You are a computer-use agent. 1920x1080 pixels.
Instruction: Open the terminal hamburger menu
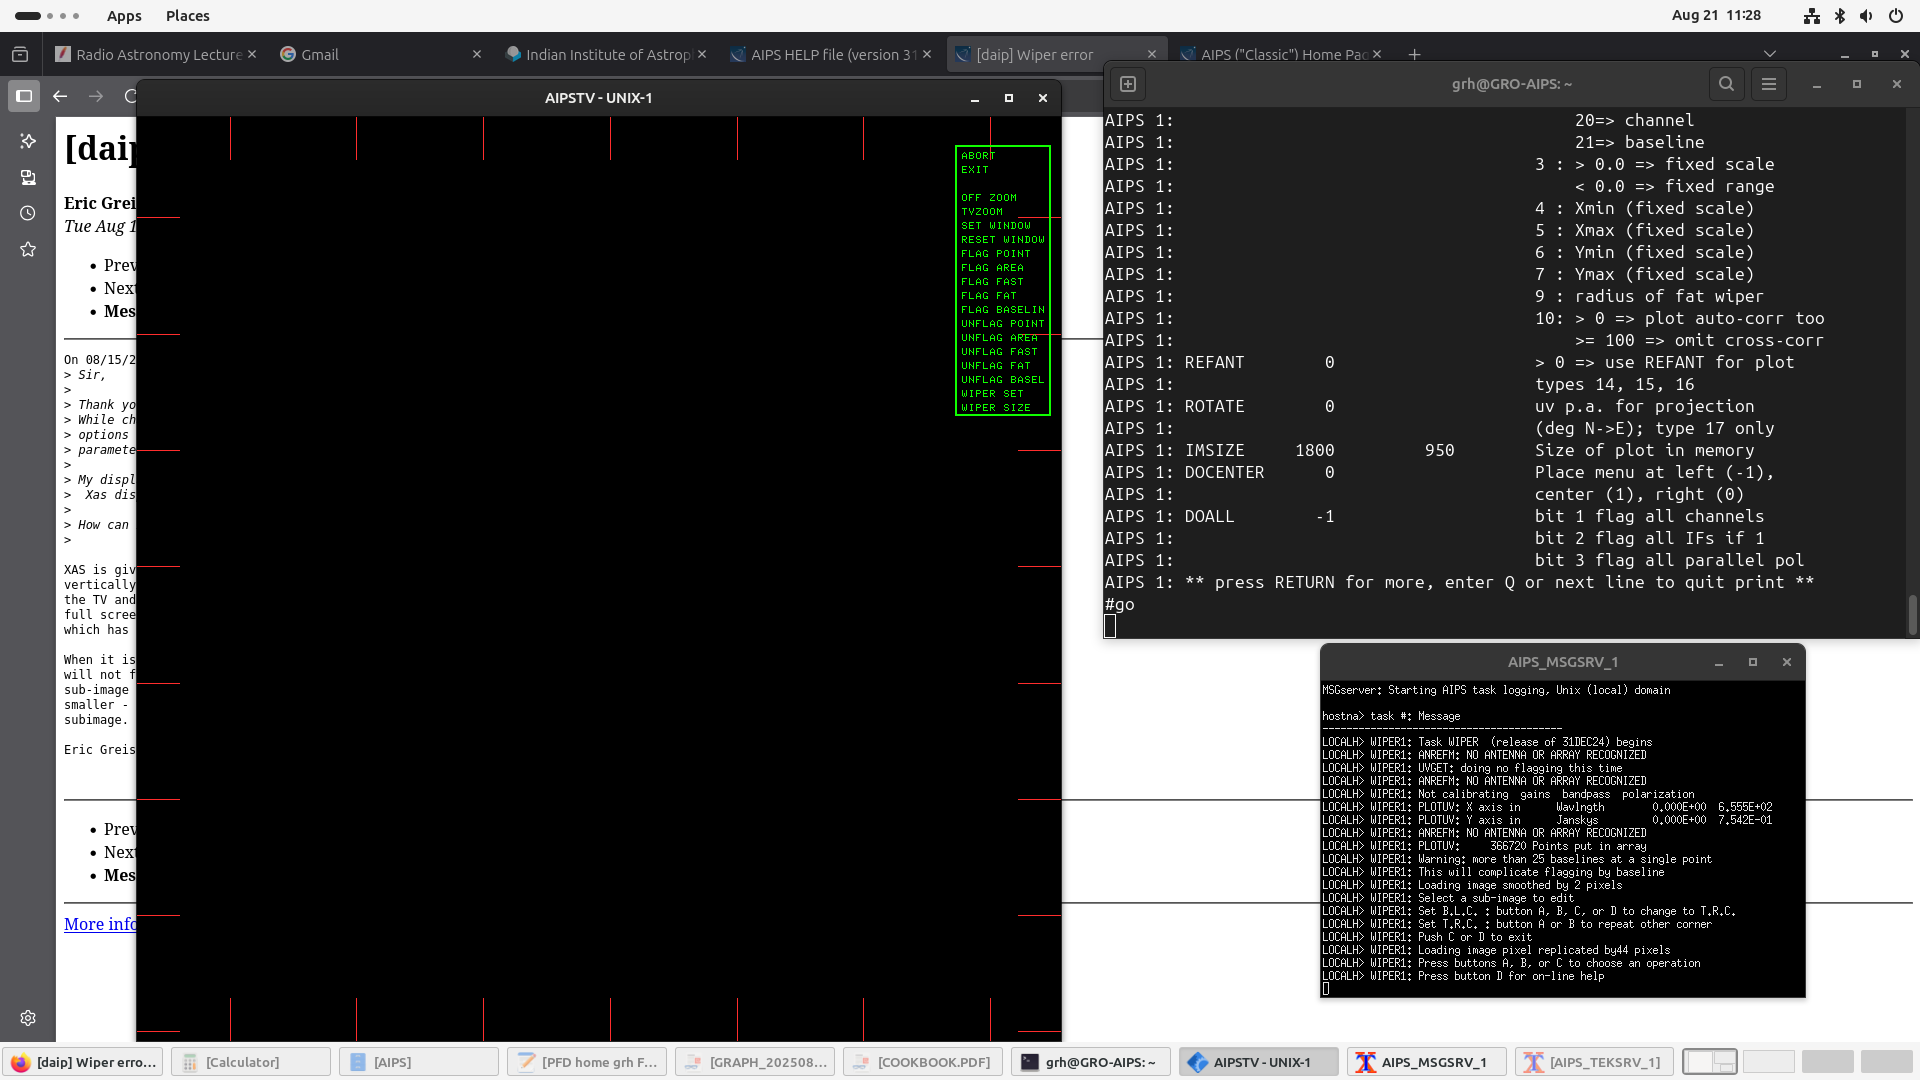point(1768,84)
